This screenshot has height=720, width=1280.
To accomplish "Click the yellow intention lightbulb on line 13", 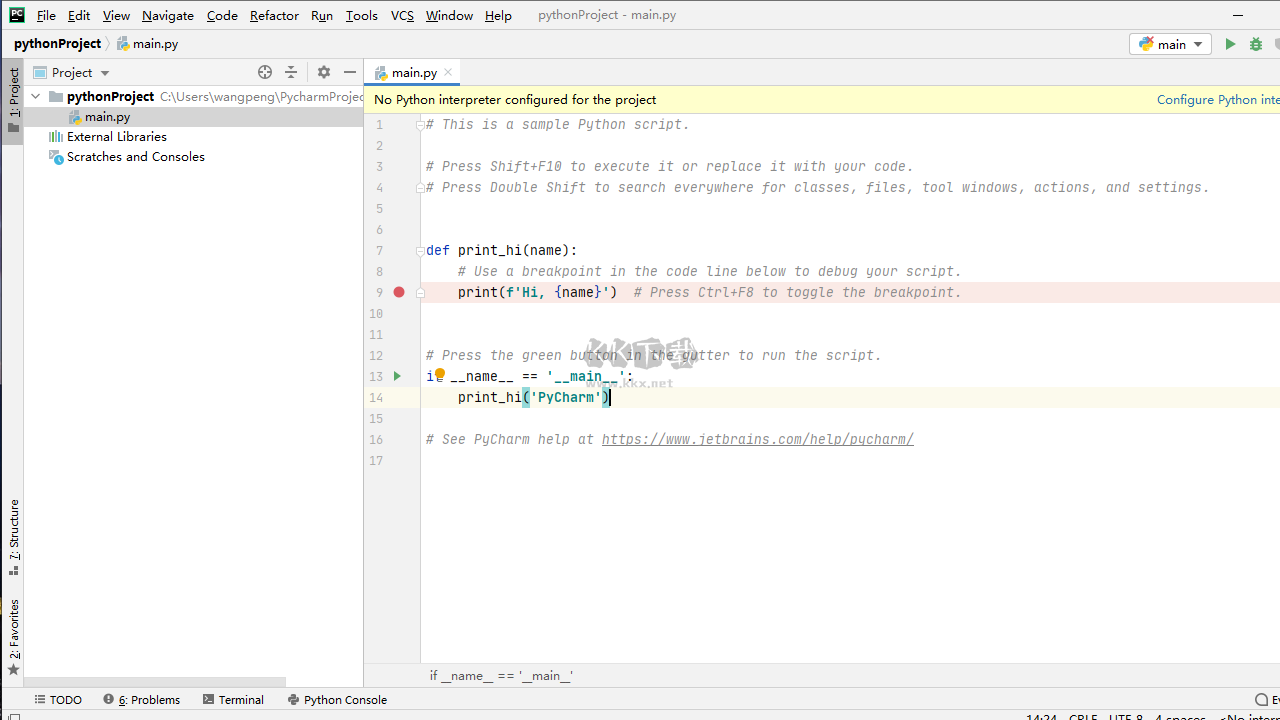I will coord(439,375).
